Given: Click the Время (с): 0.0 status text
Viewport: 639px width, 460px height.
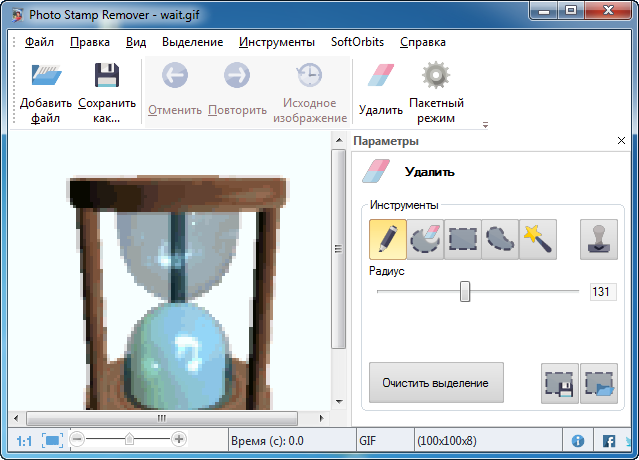Looking at the screenshot, I should (x=267, y=441).
